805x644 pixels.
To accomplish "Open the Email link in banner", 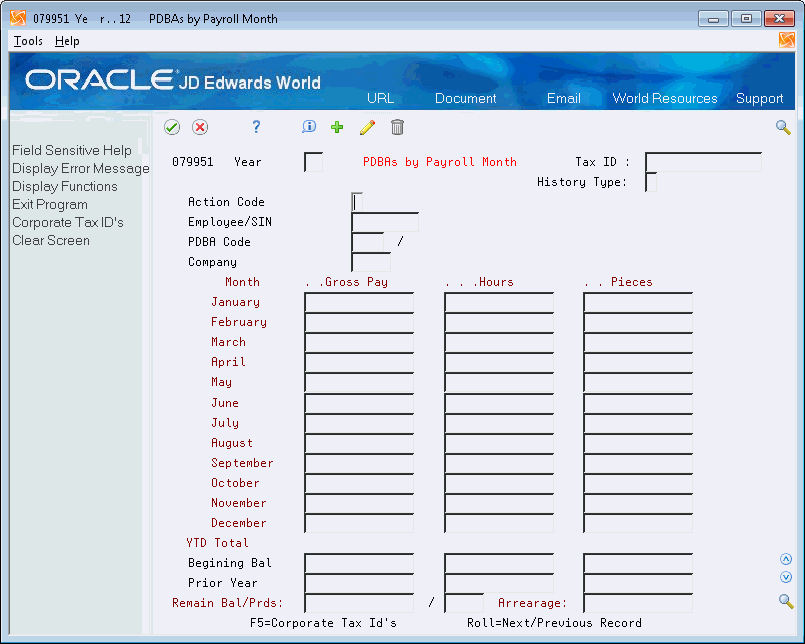I will pos(564,98).
